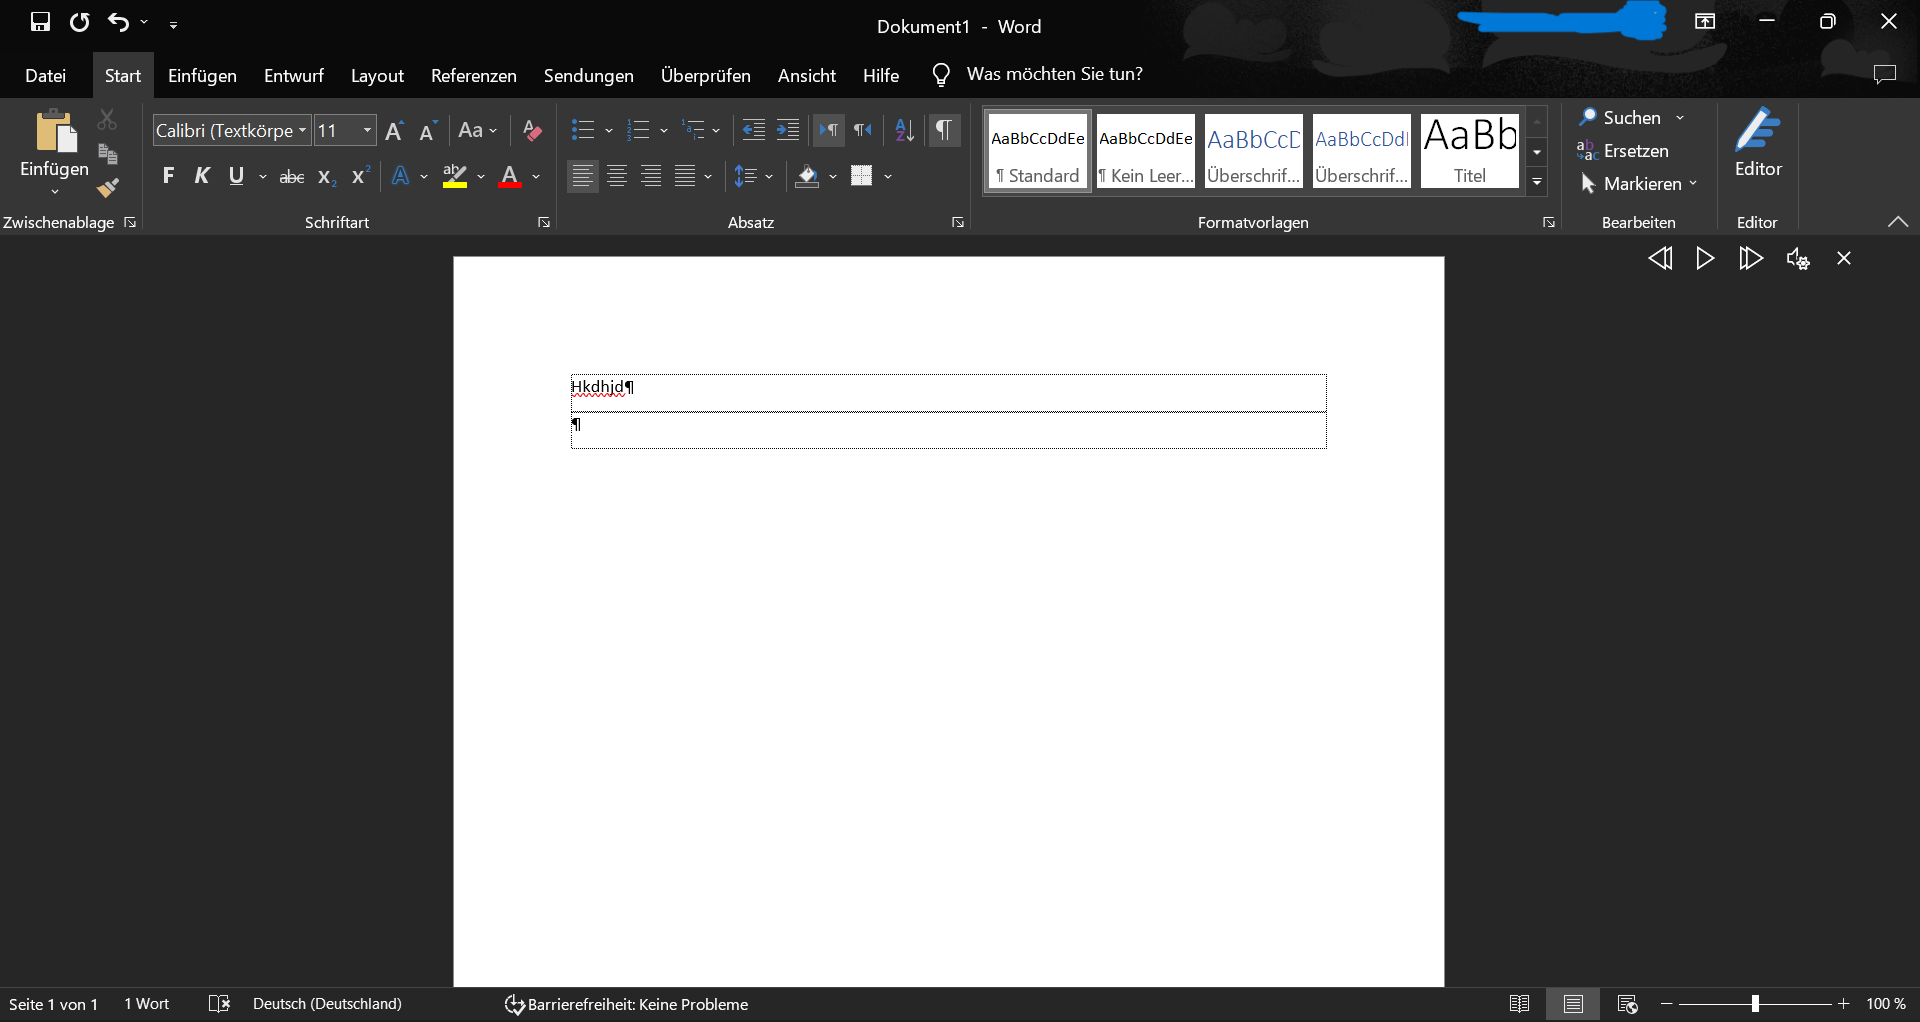
Task: Click the Undo arrow in quick access toolbar
Action: [119, 22]
